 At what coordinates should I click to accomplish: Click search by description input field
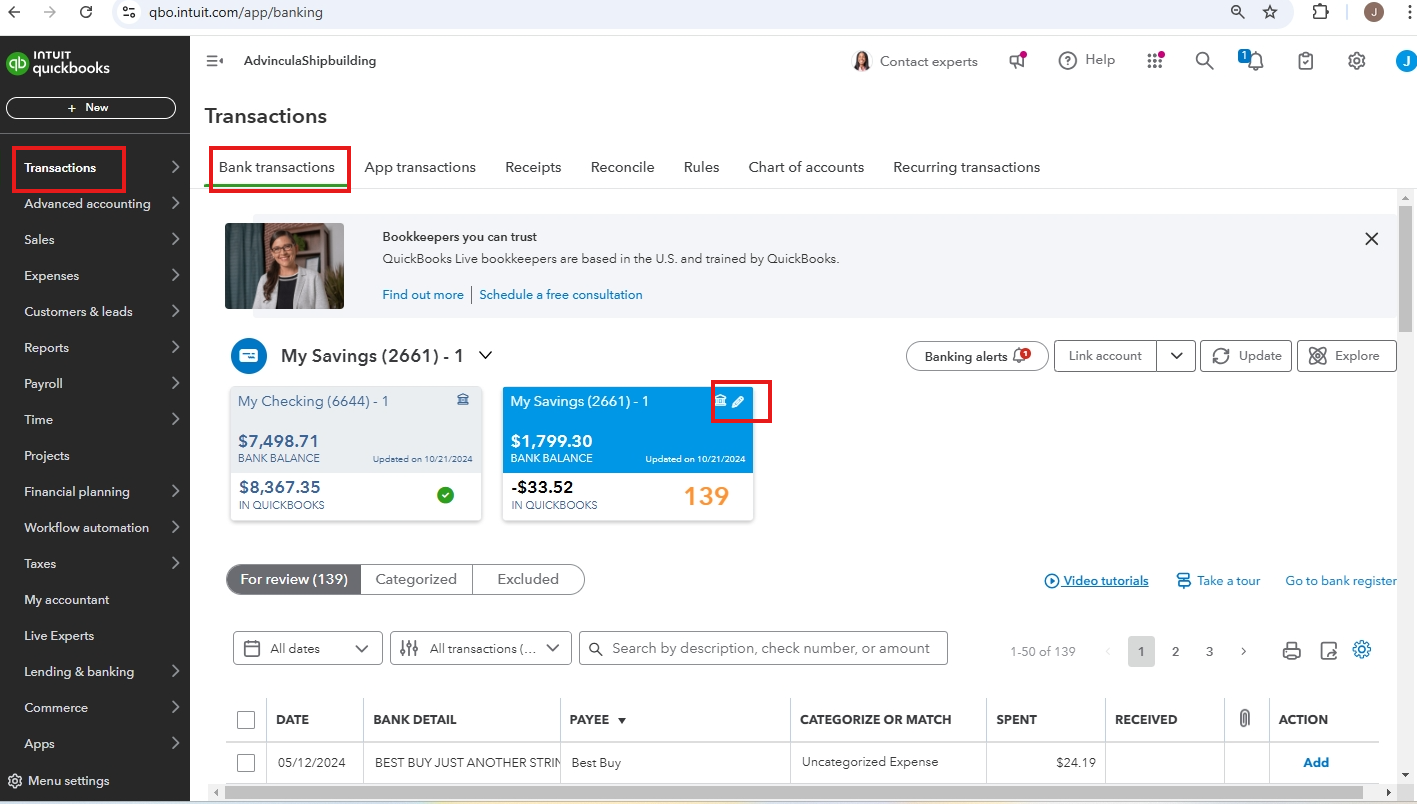[763, 648]
